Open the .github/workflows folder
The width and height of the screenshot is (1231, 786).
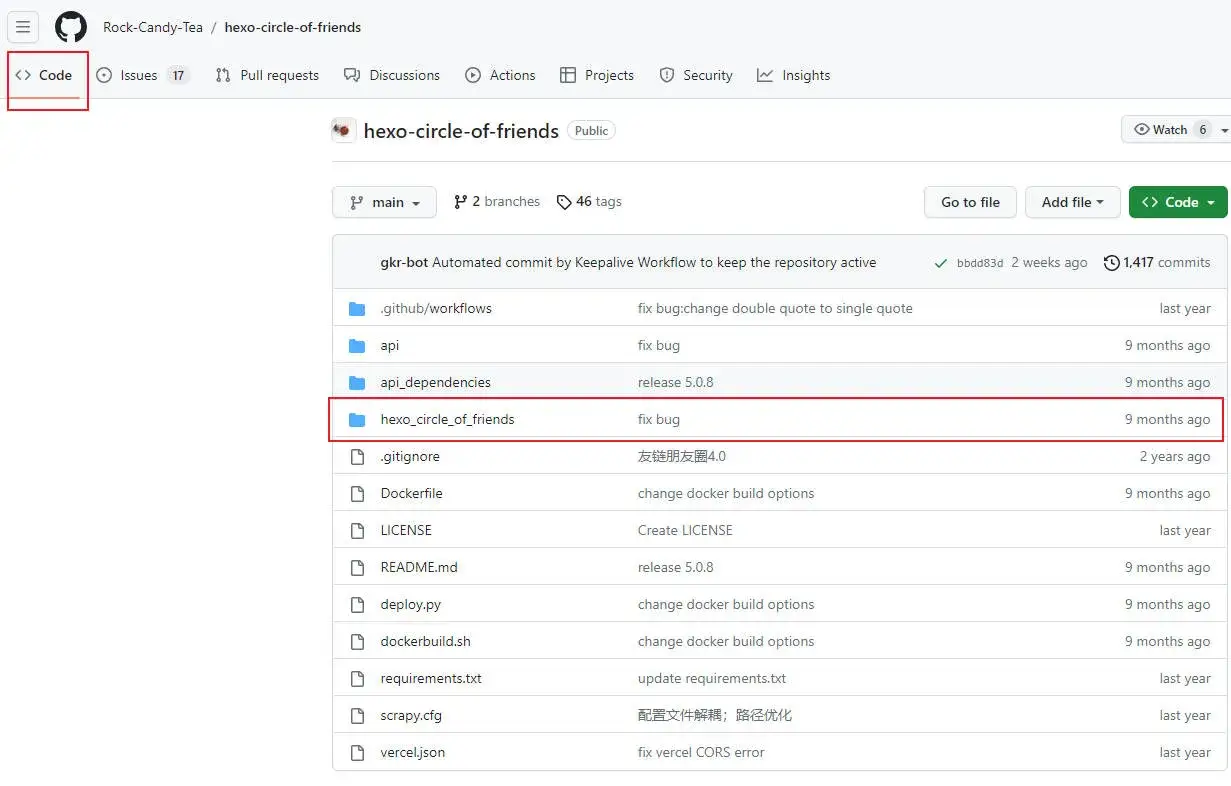436,309
